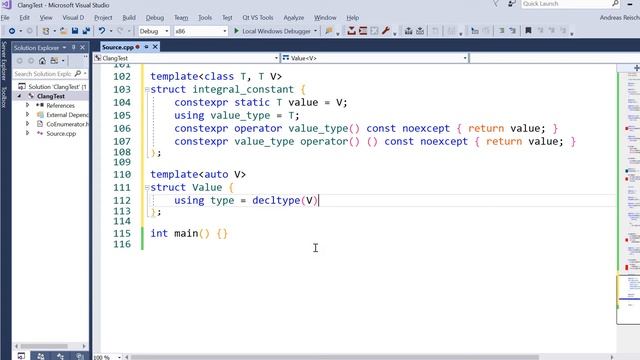
Task: Expand the External Dependencies node
Action: pyautogui.click(x=27, y=115)
